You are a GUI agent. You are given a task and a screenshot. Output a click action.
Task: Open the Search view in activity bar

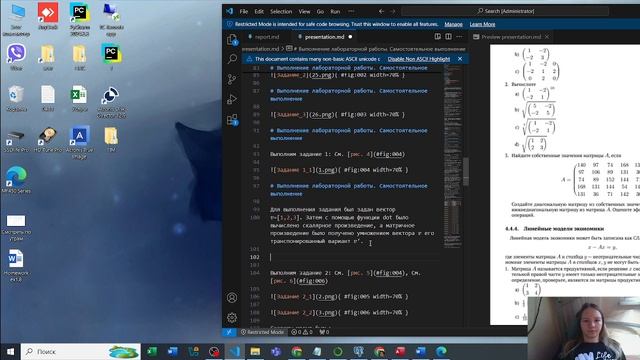pos(232,59)
